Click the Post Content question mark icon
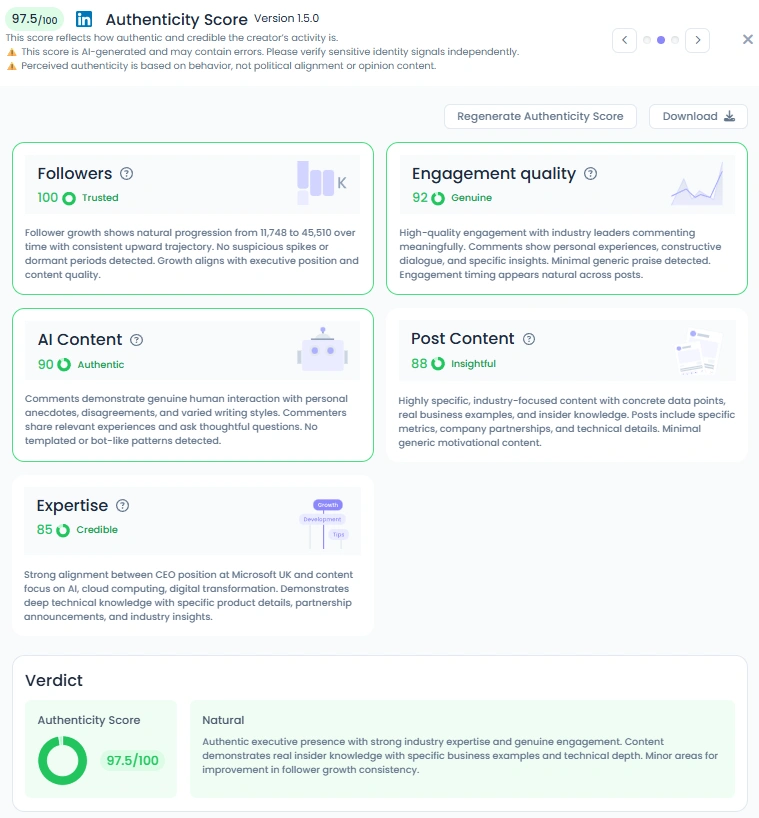The image size is (759, 818). [528, 339]
